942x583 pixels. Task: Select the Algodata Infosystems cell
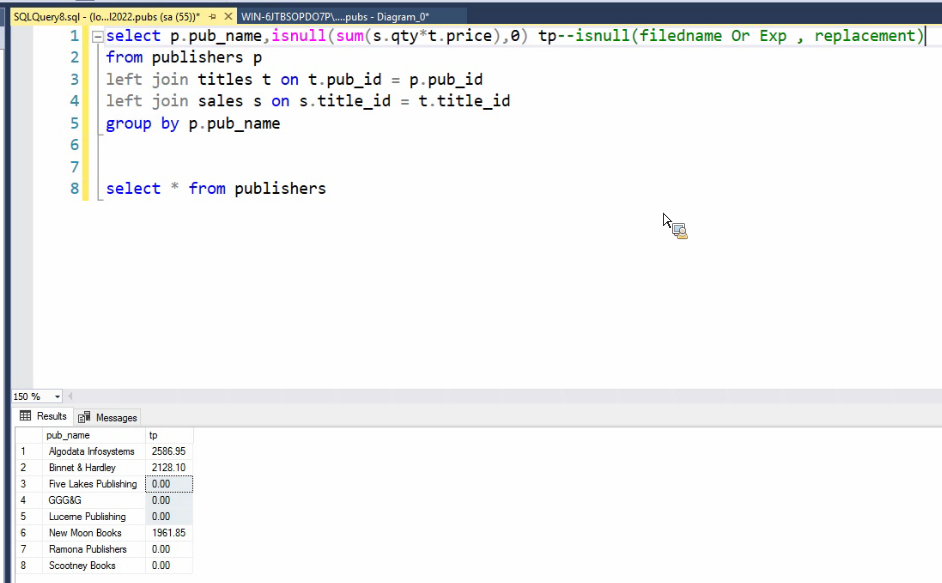94,451
